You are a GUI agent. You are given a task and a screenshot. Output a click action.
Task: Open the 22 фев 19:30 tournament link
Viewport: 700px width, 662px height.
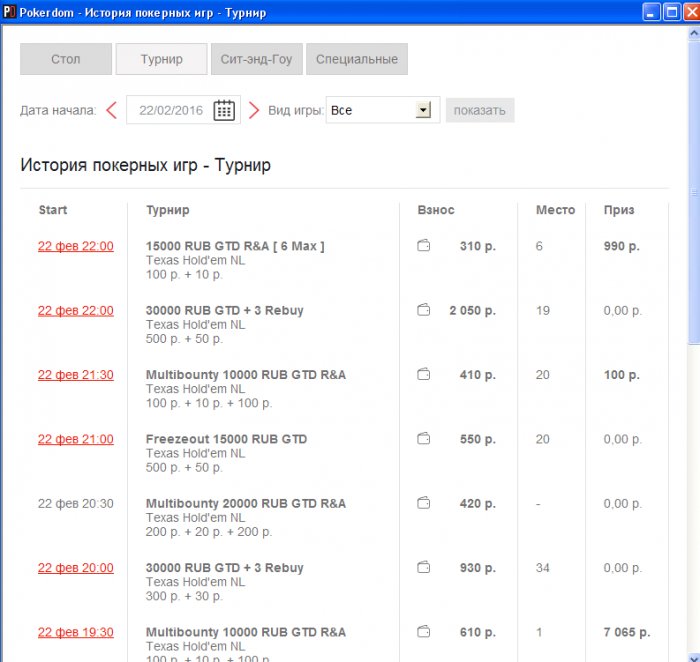[75, 632]
